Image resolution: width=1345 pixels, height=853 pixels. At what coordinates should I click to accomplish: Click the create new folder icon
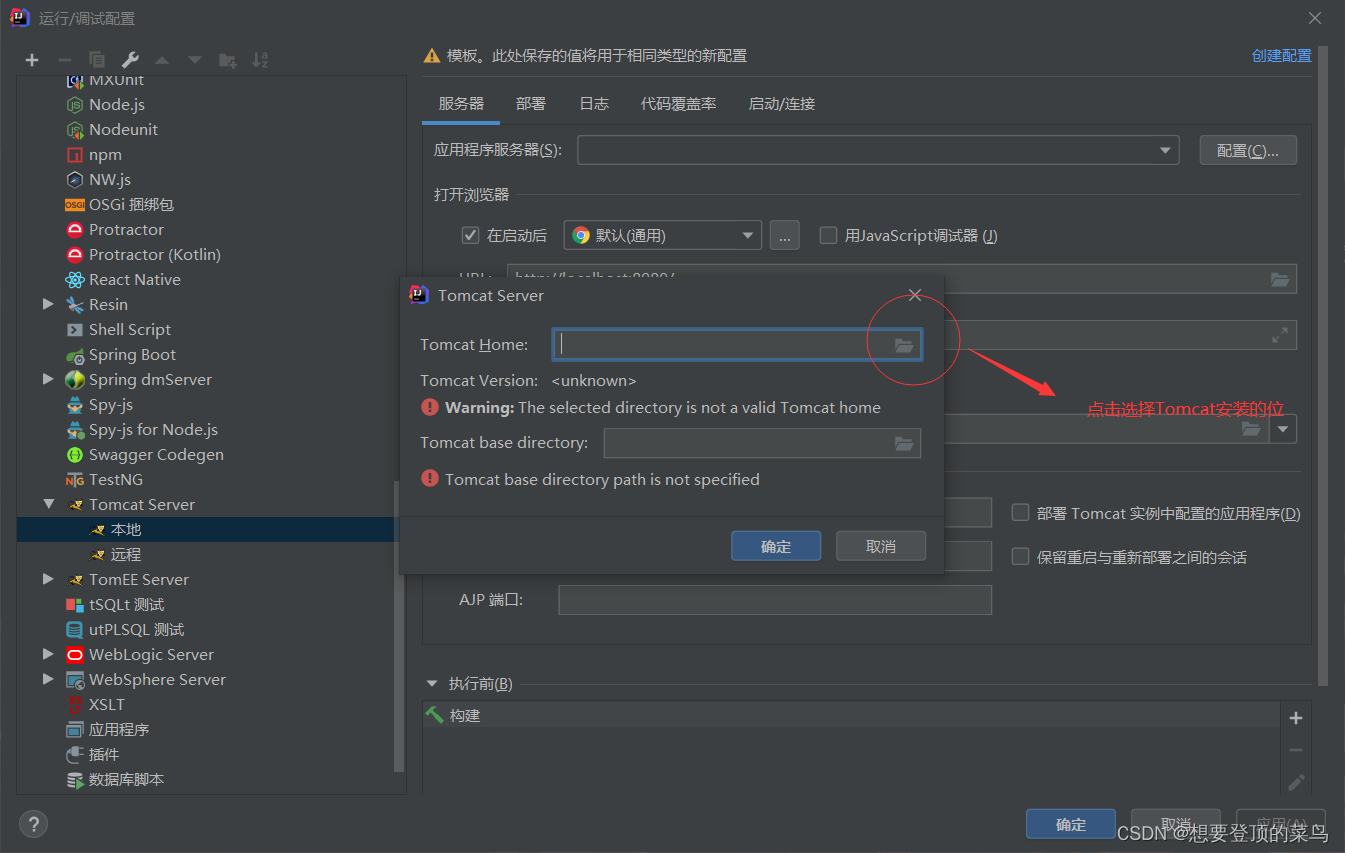click(228, 60)
